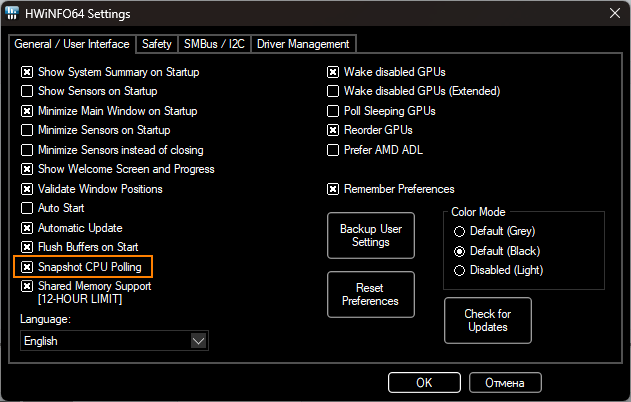The width and height of the screenshot is (631, 402).
Task: Choose Disabled (Light) color mode
Action: tap(460, 270)
